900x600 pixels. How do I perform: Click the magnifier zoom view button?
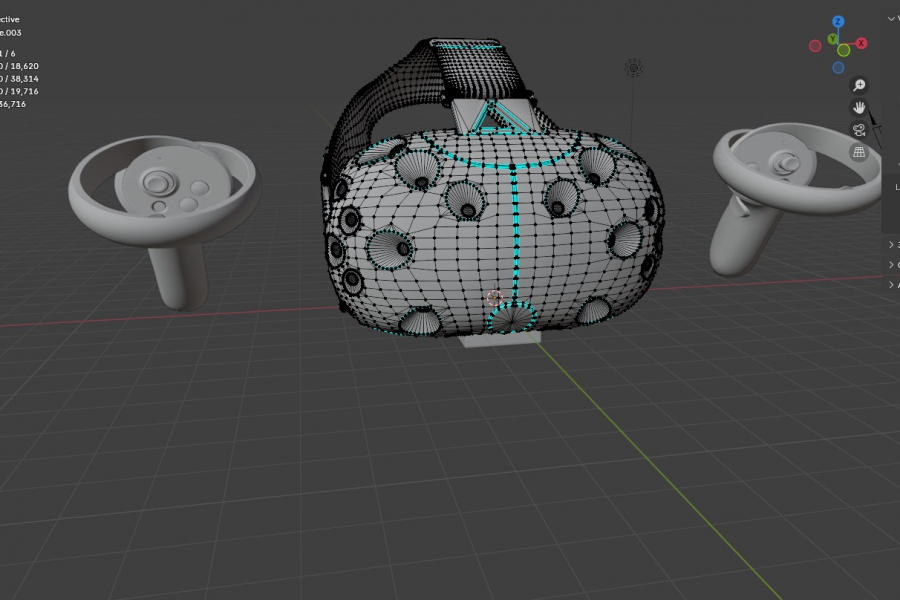[859, 85]
